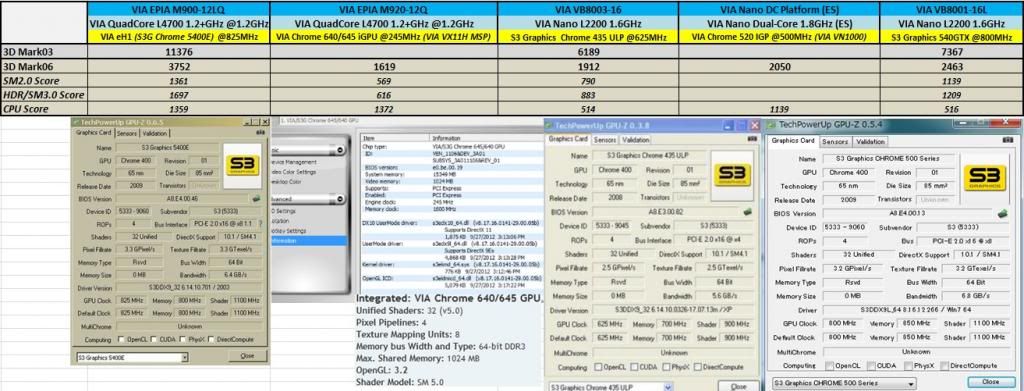Select cell showing 11376
This screenshot has width=1024, height=391.
(x=178, y=52)
